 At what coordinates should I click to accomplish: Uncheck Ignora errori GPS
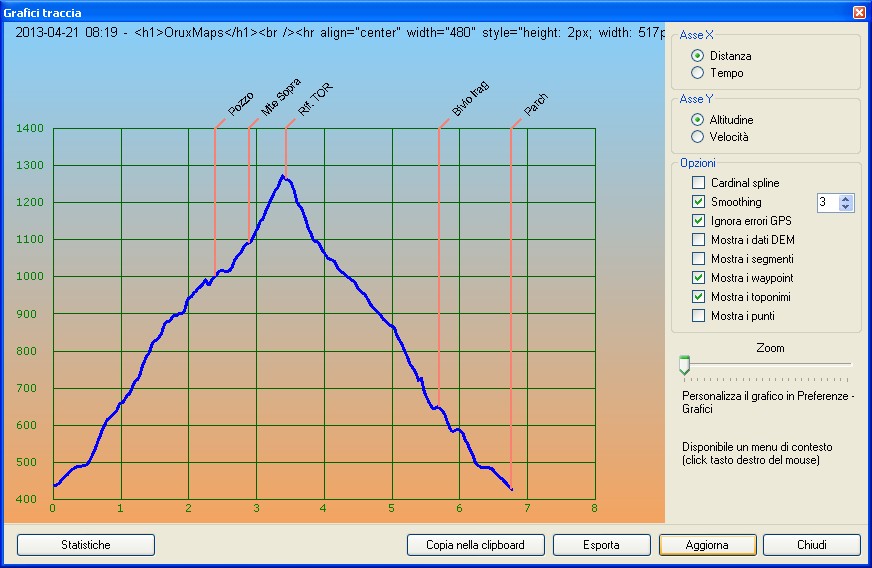pyautogui.click(x=698, y=221)
